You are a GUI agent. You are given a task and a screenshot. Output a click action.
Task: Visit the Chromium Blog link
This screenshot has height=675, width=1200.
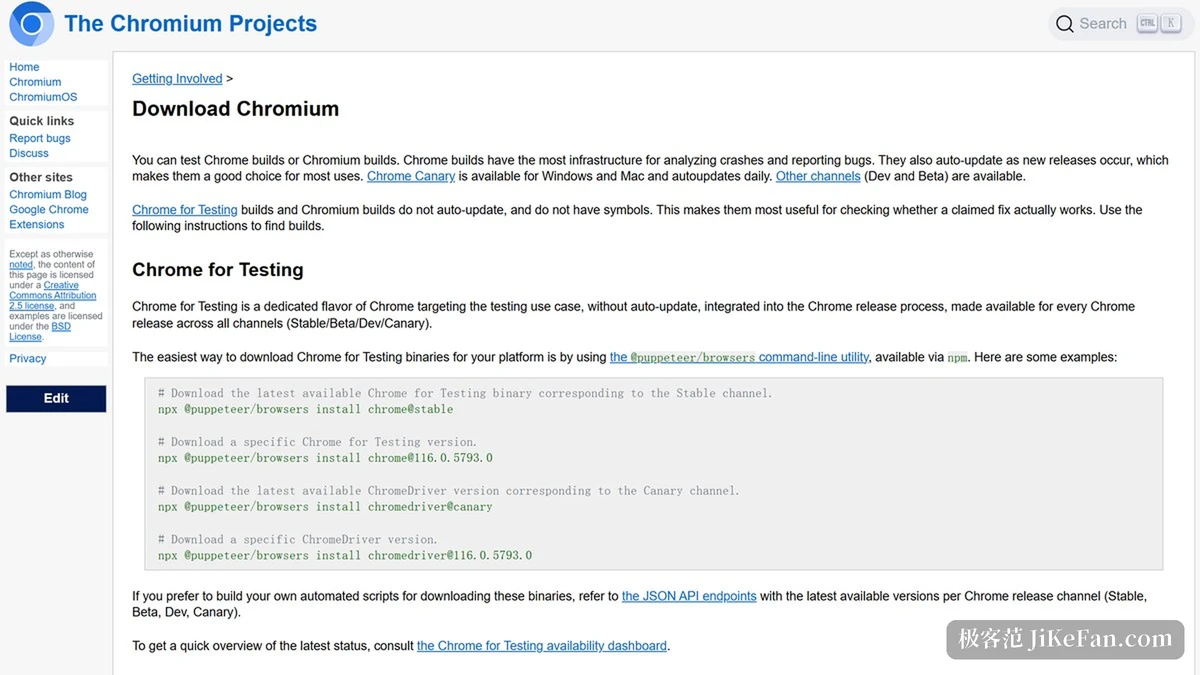coord(48,195)
